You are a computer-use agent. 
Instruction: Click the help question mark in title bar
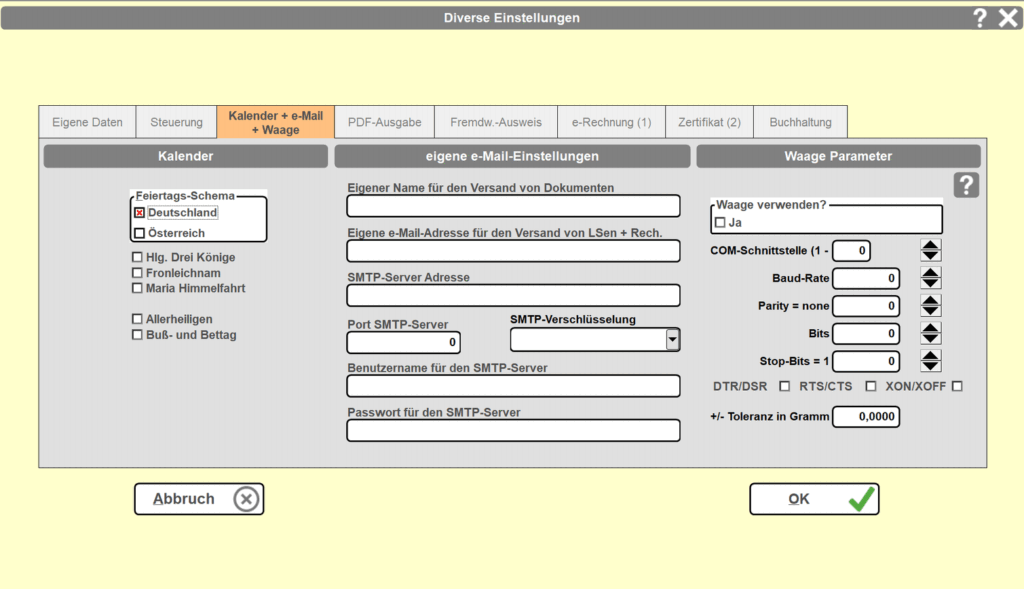980,17
